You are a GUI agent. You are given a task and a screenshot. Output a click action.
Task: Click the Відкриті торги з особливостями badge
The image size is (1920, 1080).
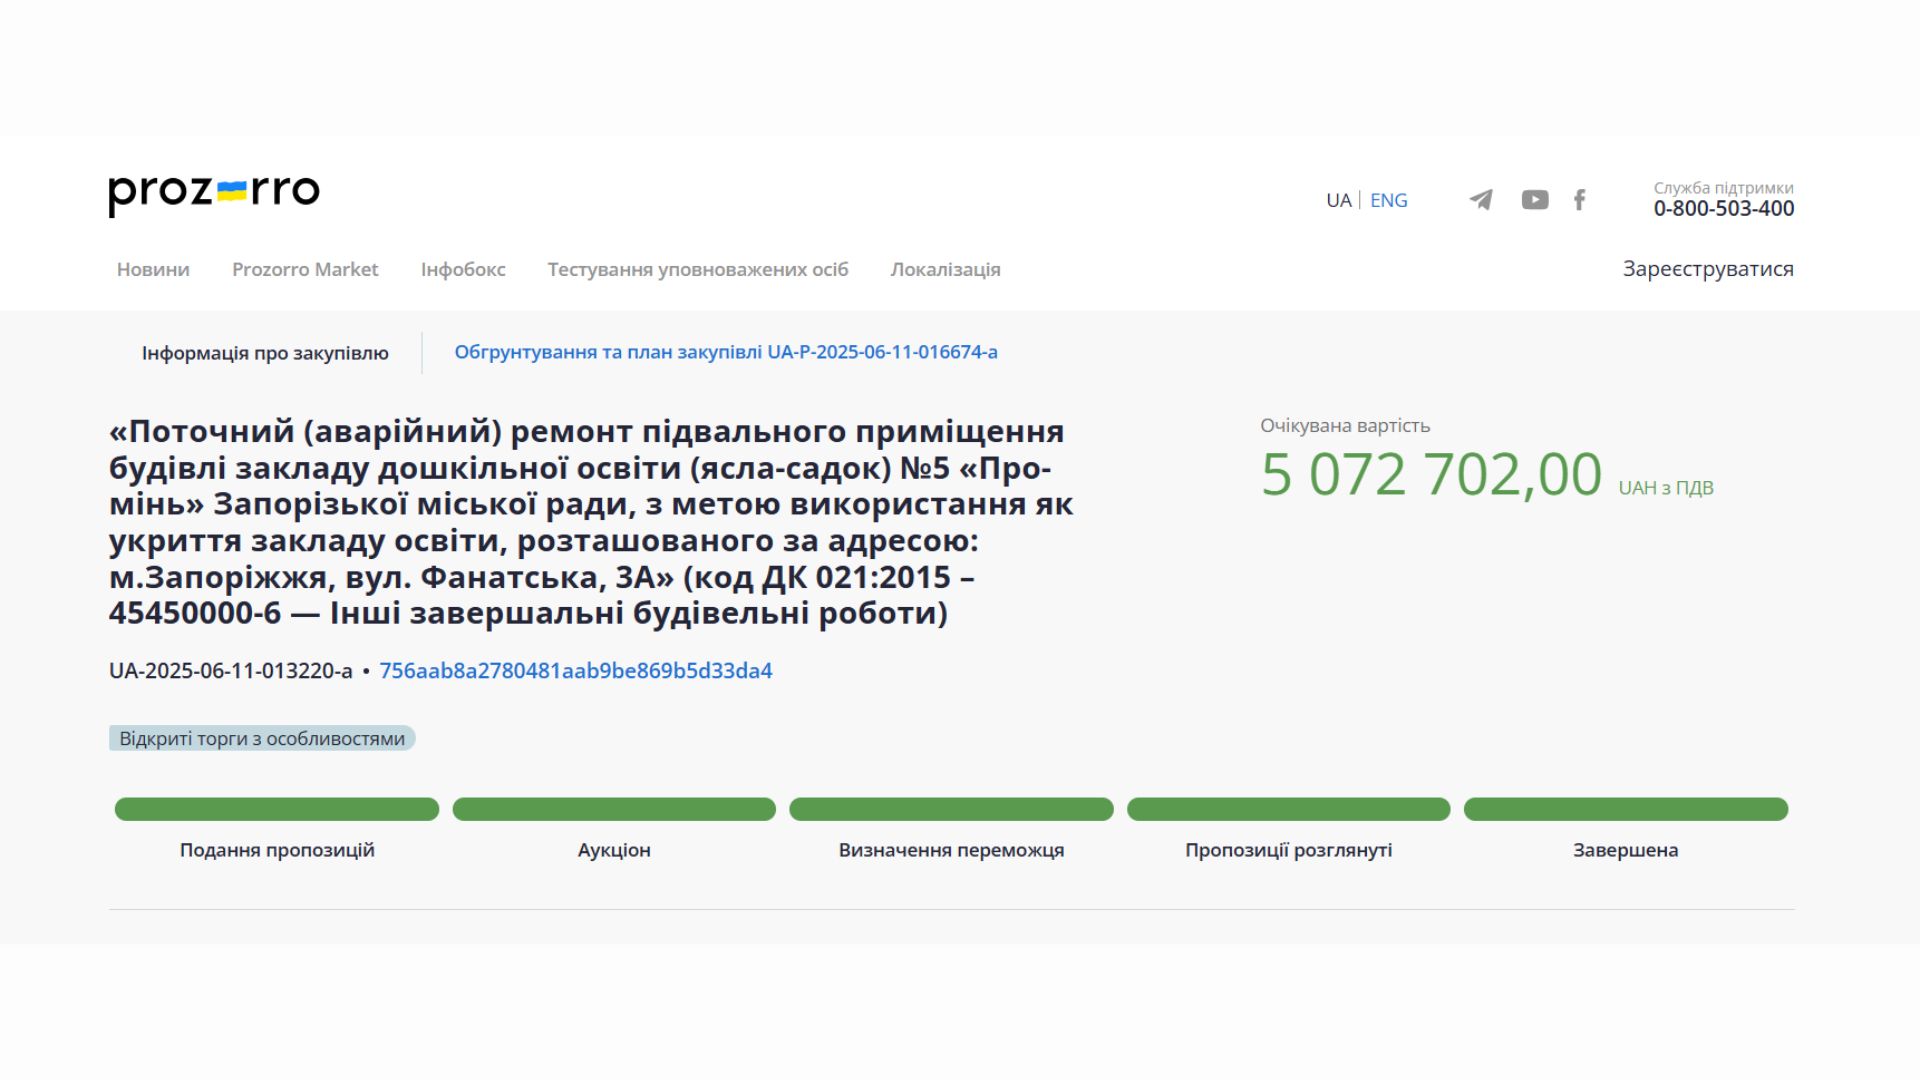[x=262, y=738]
